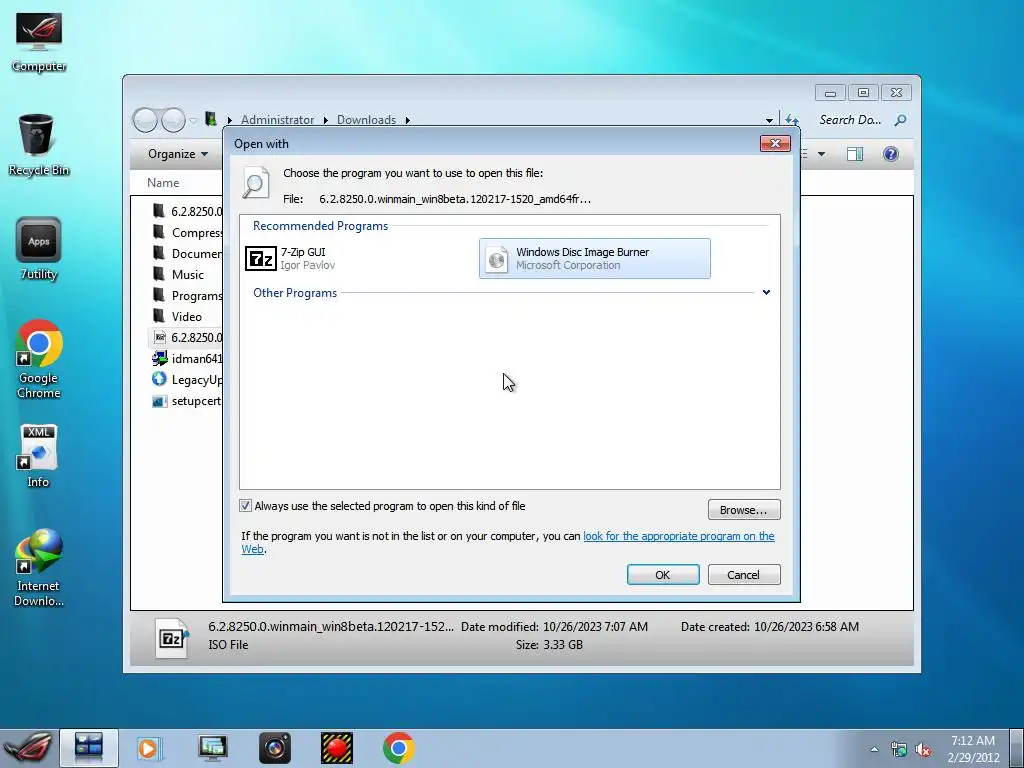Click the Browse... button

click(744, 510)
